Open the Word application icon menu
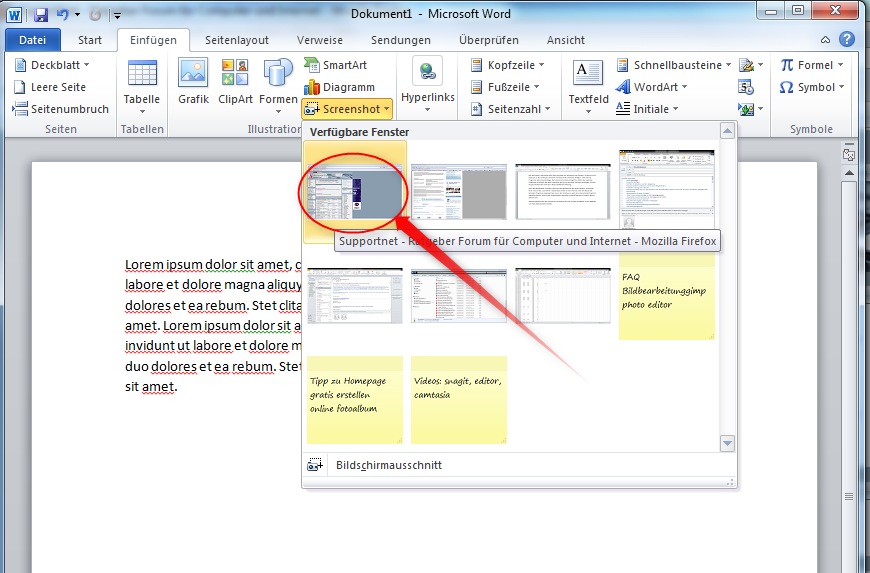 tap(14, 14)
